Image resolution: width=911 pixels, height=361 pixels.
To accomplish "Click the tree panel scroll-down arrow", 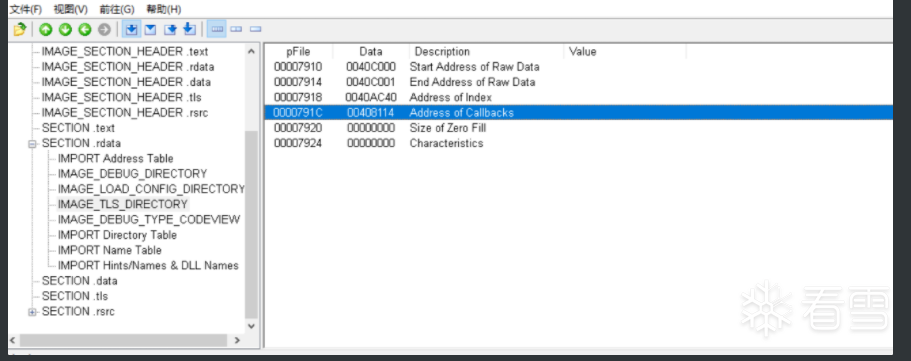I will 251,326.
